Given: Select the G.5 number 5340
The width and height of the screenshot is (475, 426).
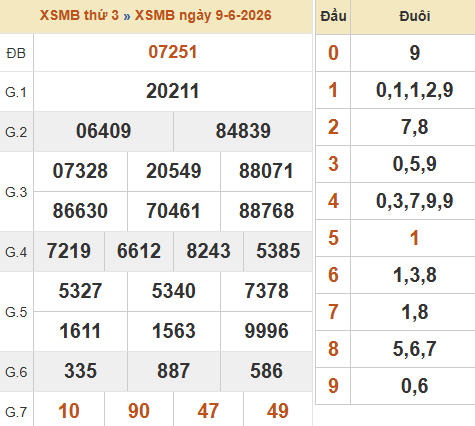Looking at the screenshot, I should click(173, 291).
